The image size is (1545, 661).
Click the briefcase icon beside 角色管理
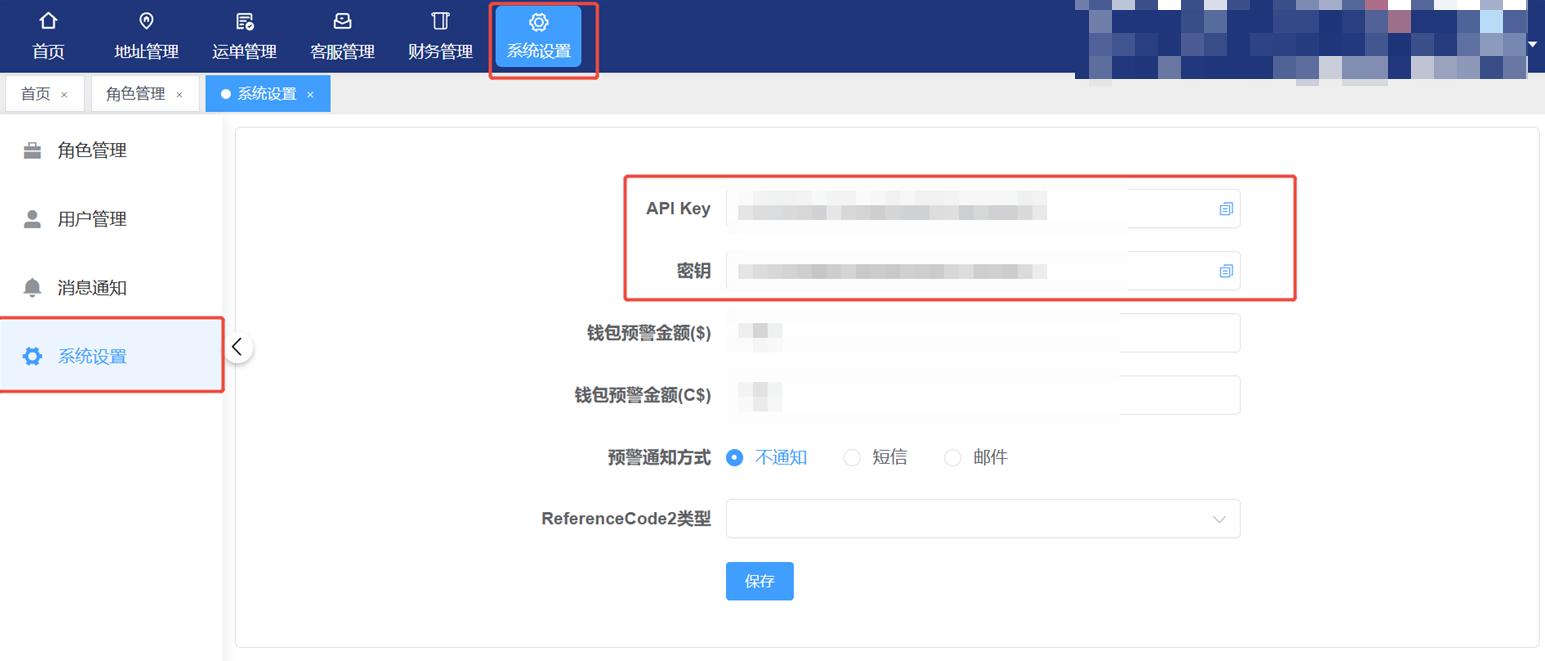pos(32,151)
